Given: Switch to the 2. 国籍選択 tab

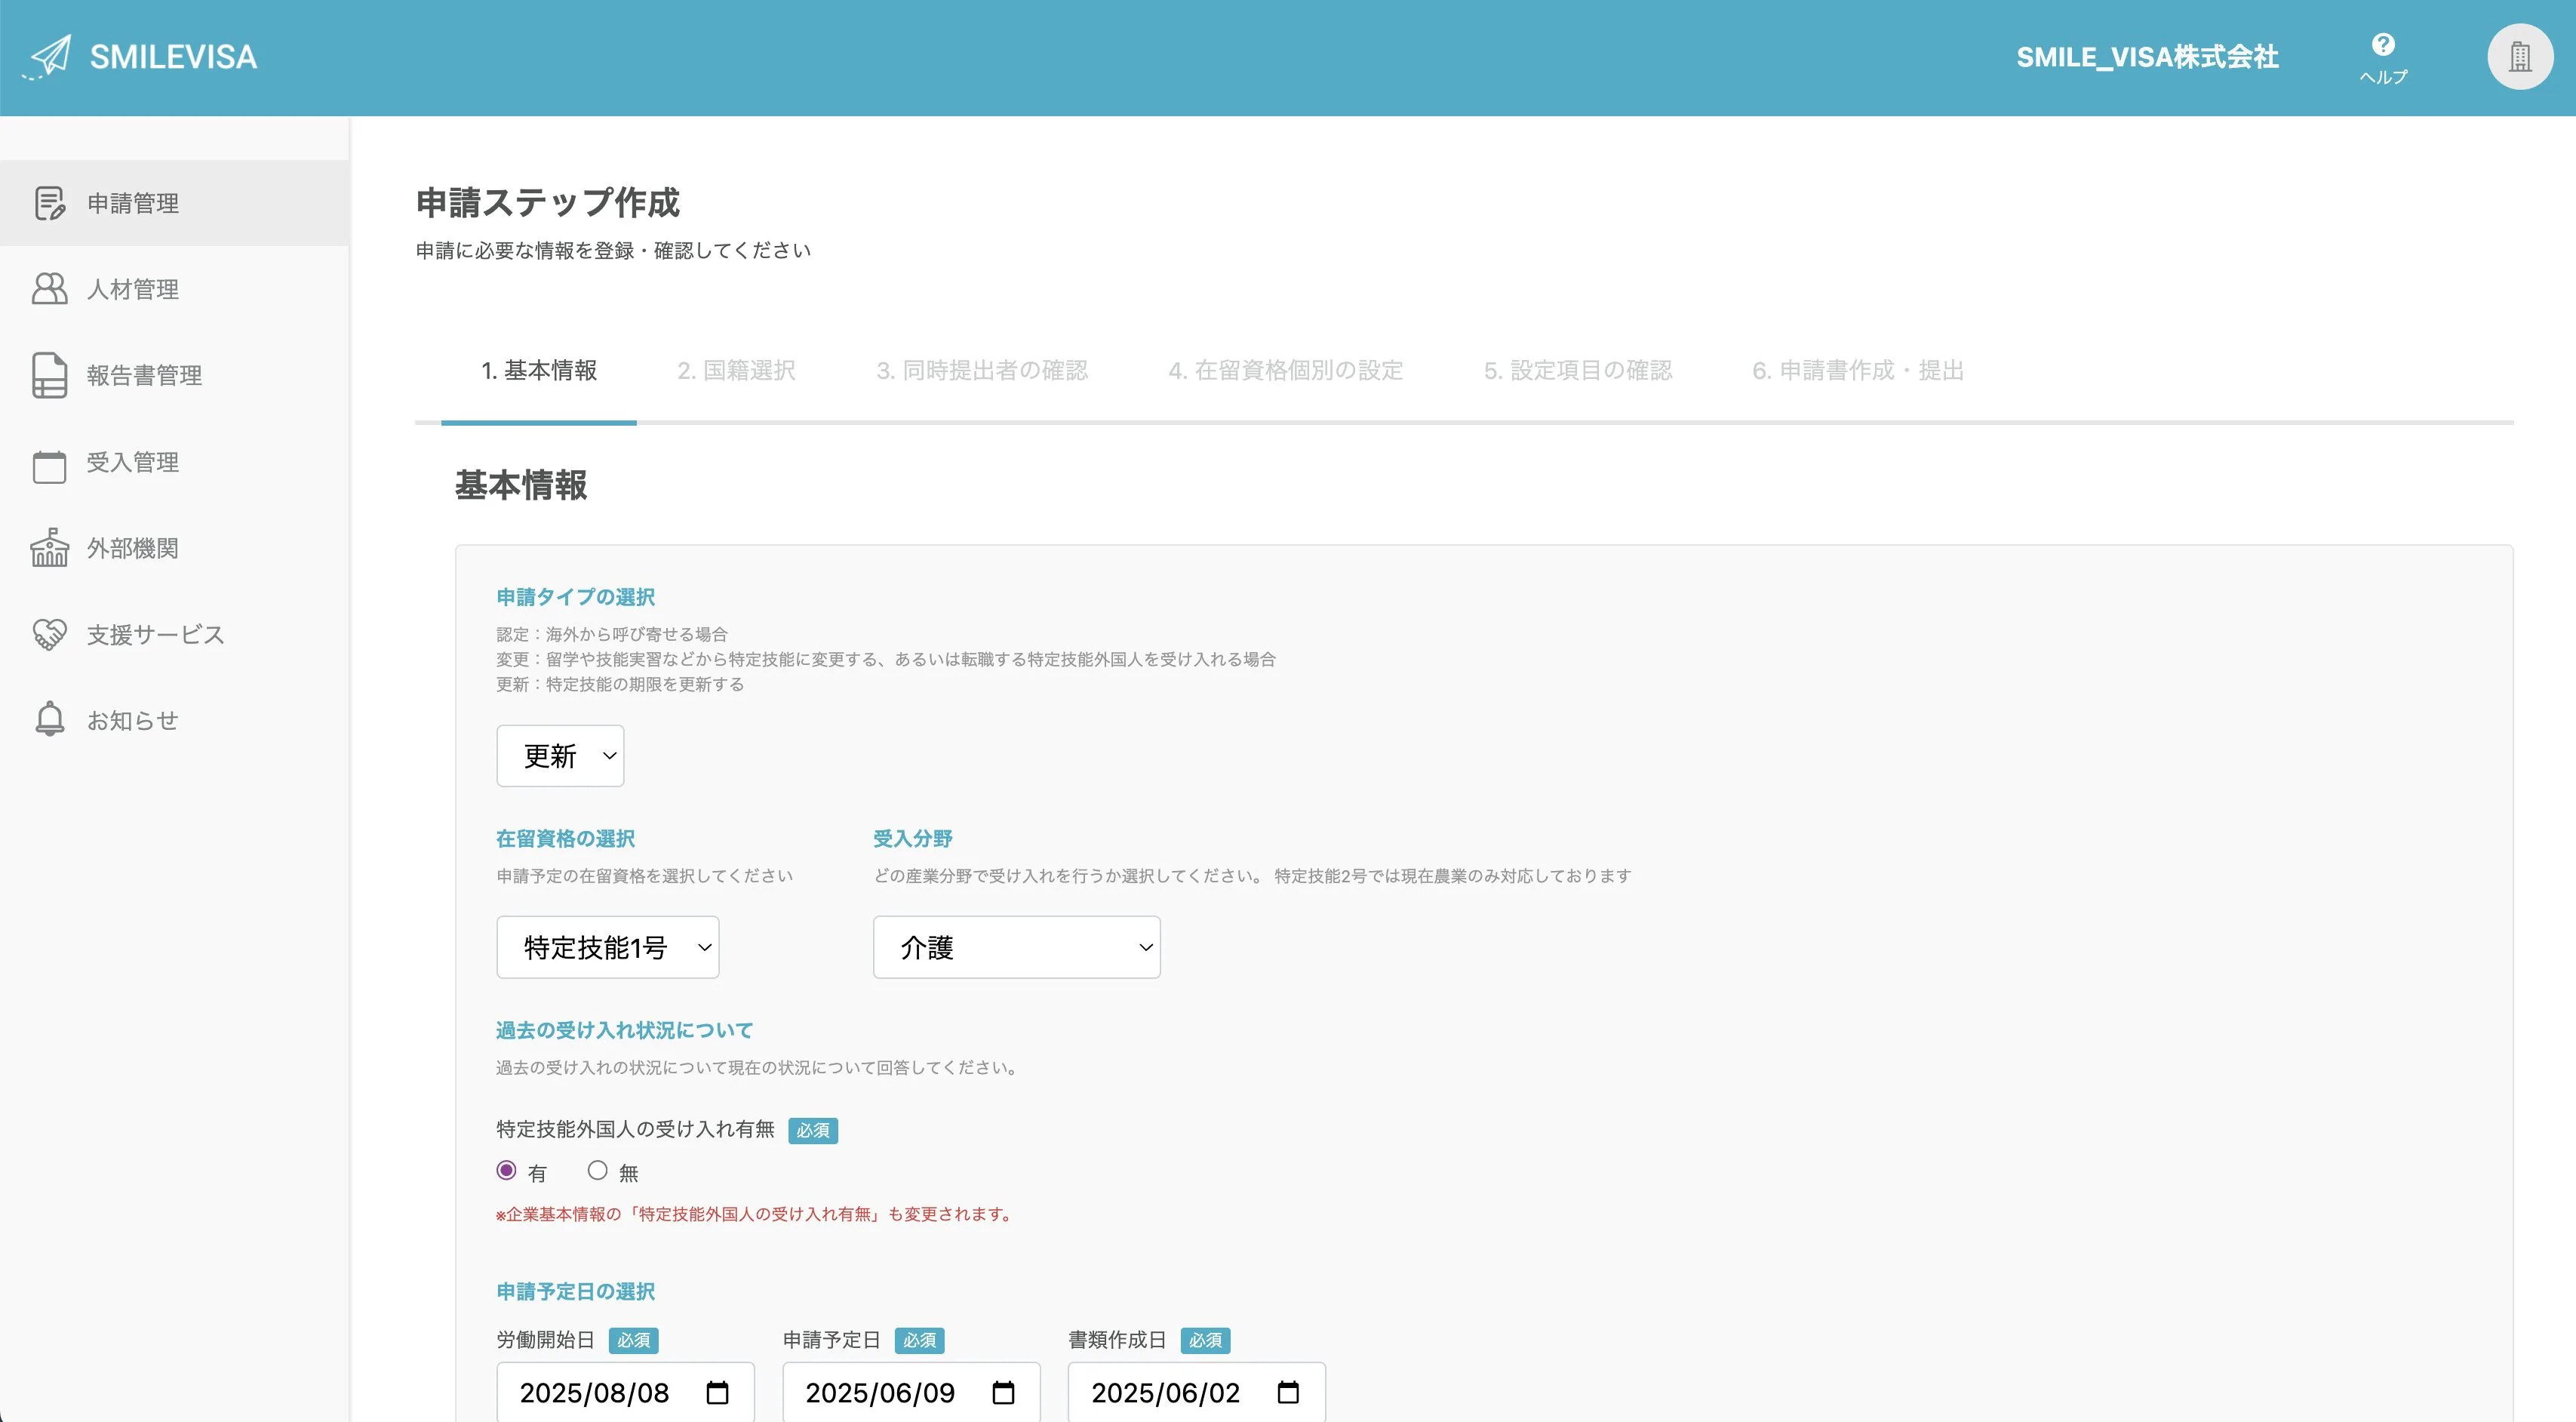Looking at the screenshot, I should coord(736,371).
